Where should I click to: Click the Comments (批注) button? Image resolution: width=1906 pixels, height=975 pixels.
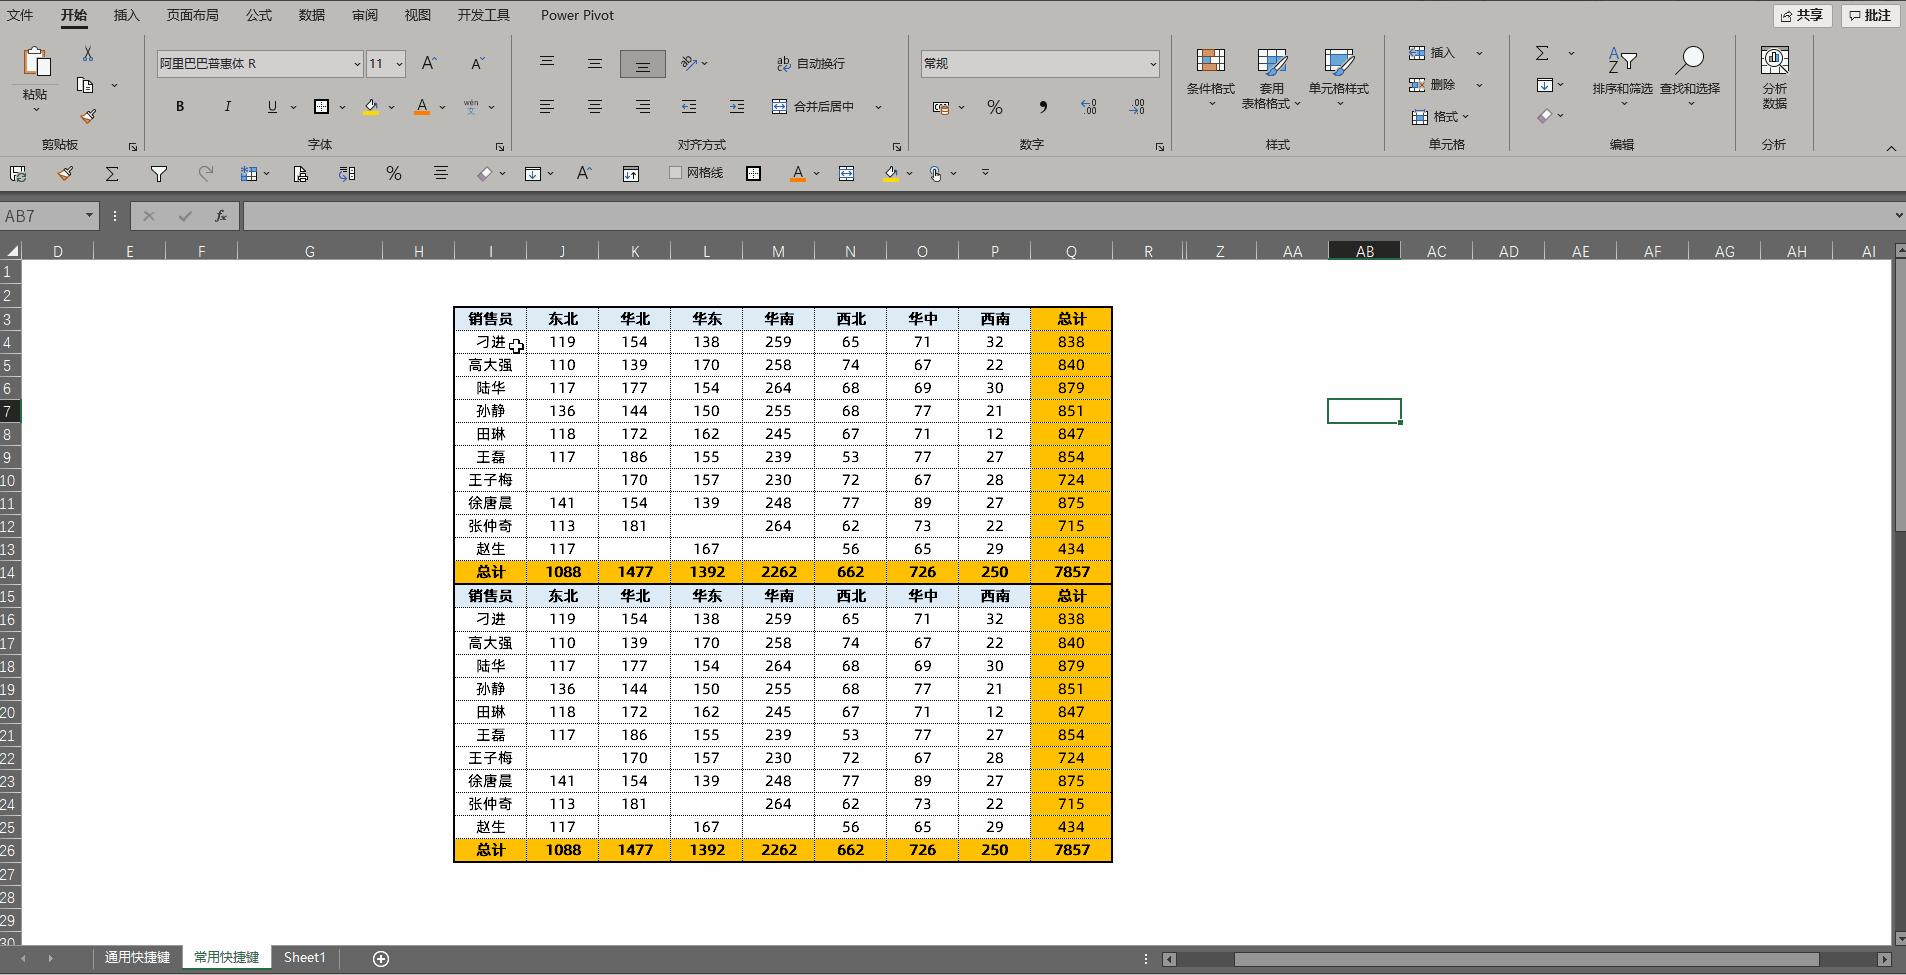pyautogui.click(x=1869, y=15)
